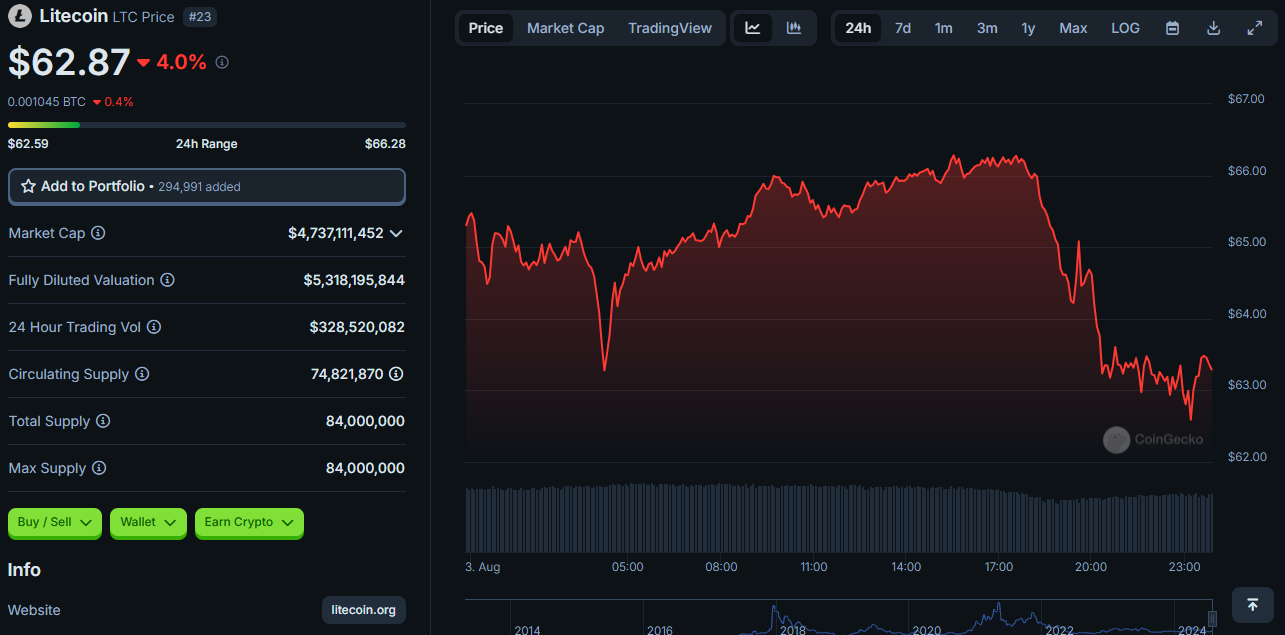Show 24 Hour Trading Vol info icon
1285x635 pixels.
coord(154,327)
